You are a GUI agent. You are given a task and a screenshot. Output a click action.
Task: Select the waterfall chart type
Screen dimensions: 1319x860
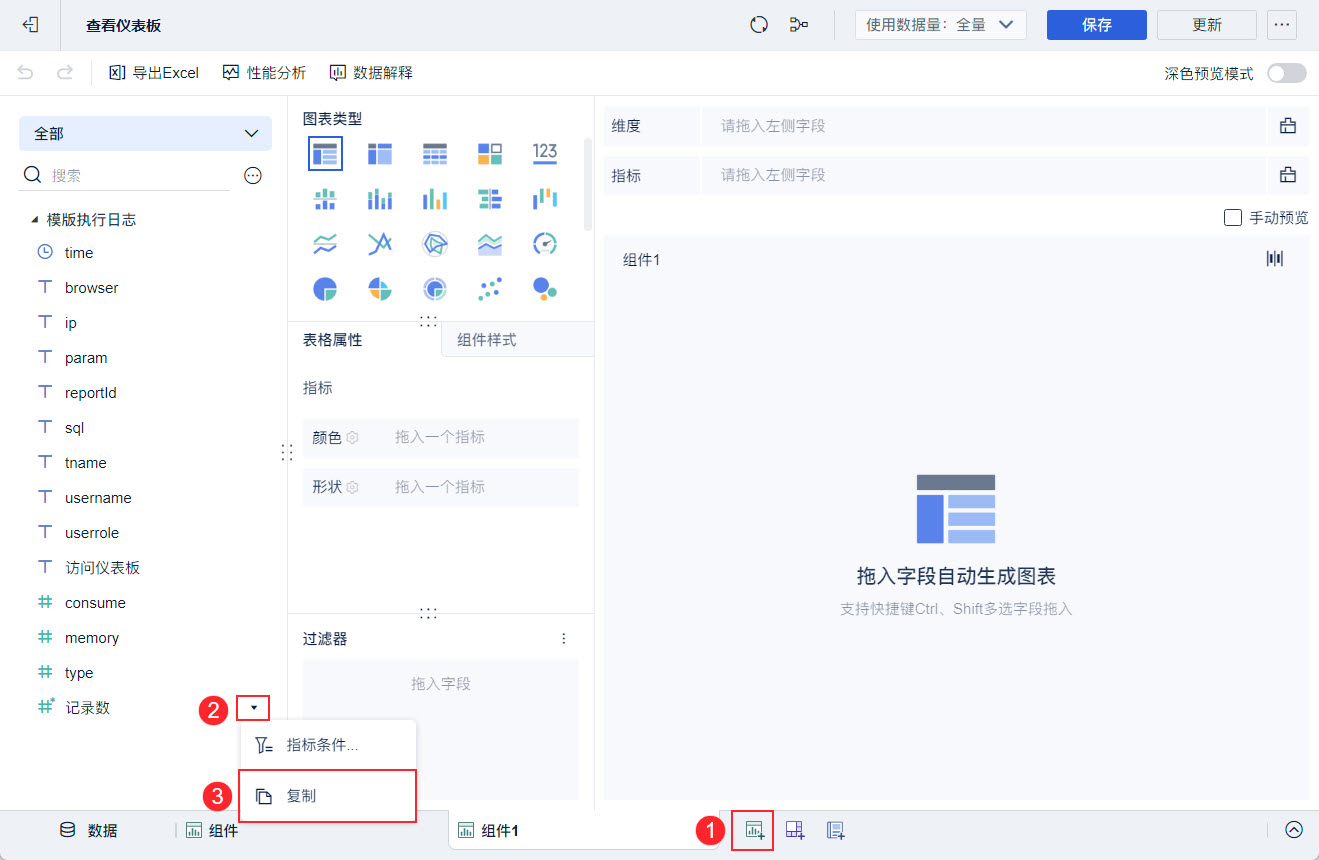click(x=545, y=198)
